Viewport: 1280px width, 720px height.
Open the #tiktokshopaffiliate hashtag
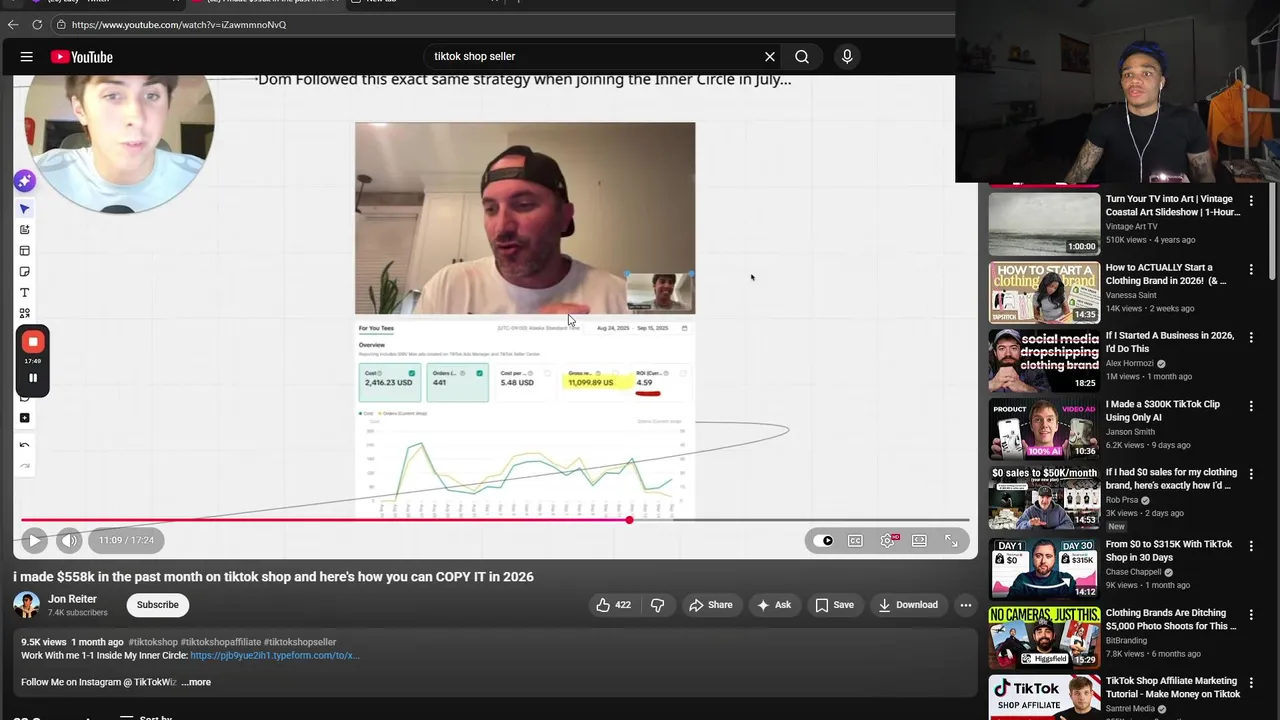pos(220,642)
